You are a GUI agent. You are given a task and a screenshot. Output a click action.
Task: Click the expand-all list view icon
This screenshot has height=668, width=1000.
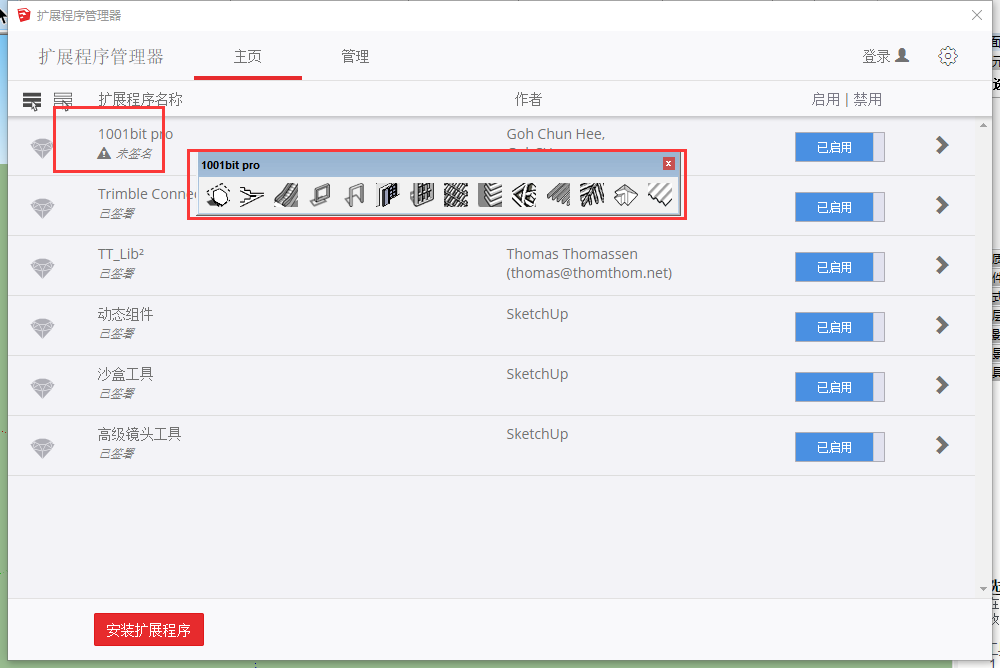(x=32, y=100)
